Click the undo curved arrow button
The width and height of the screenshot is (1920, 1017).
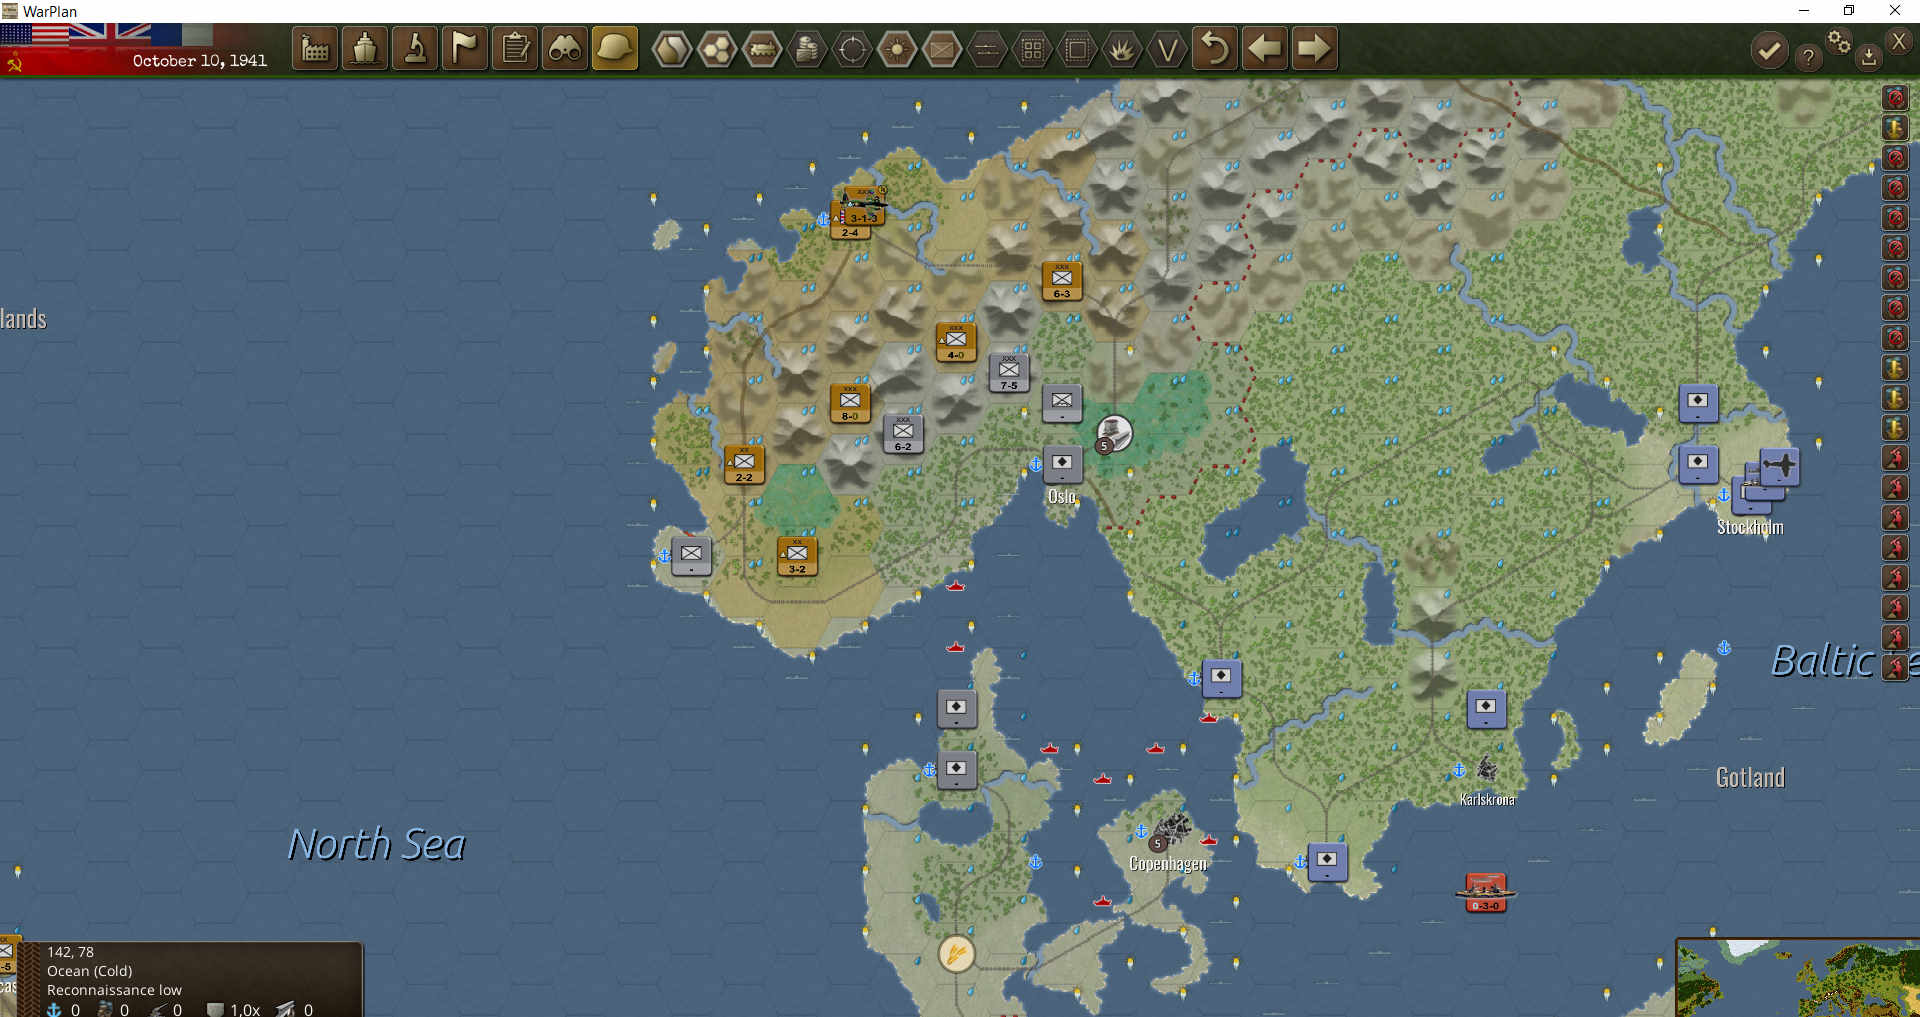tap(1215, 49)
